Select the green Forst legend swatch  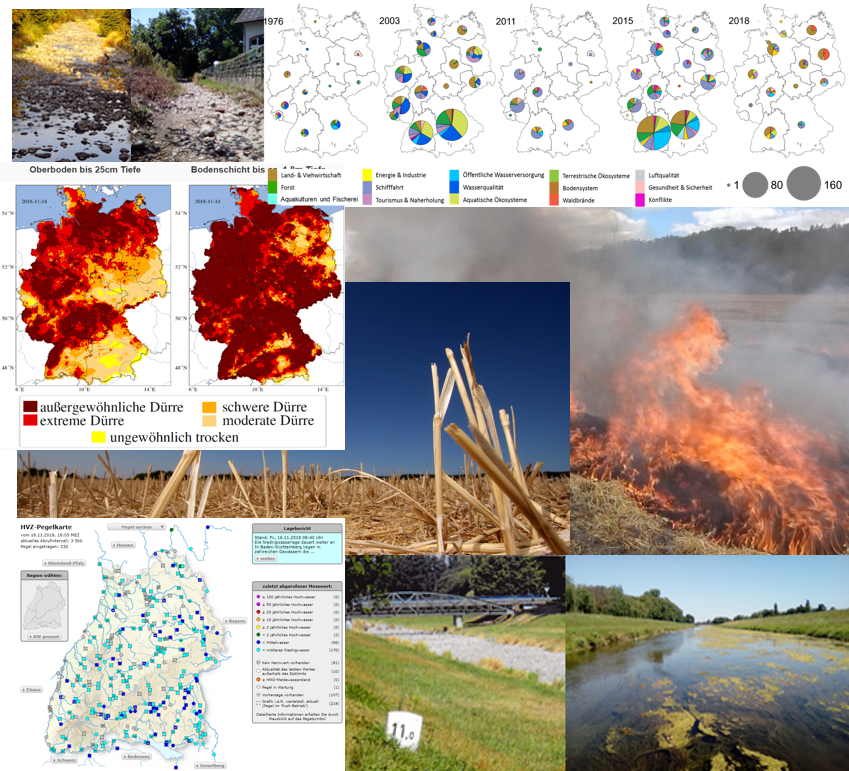[x=272, y=187]
